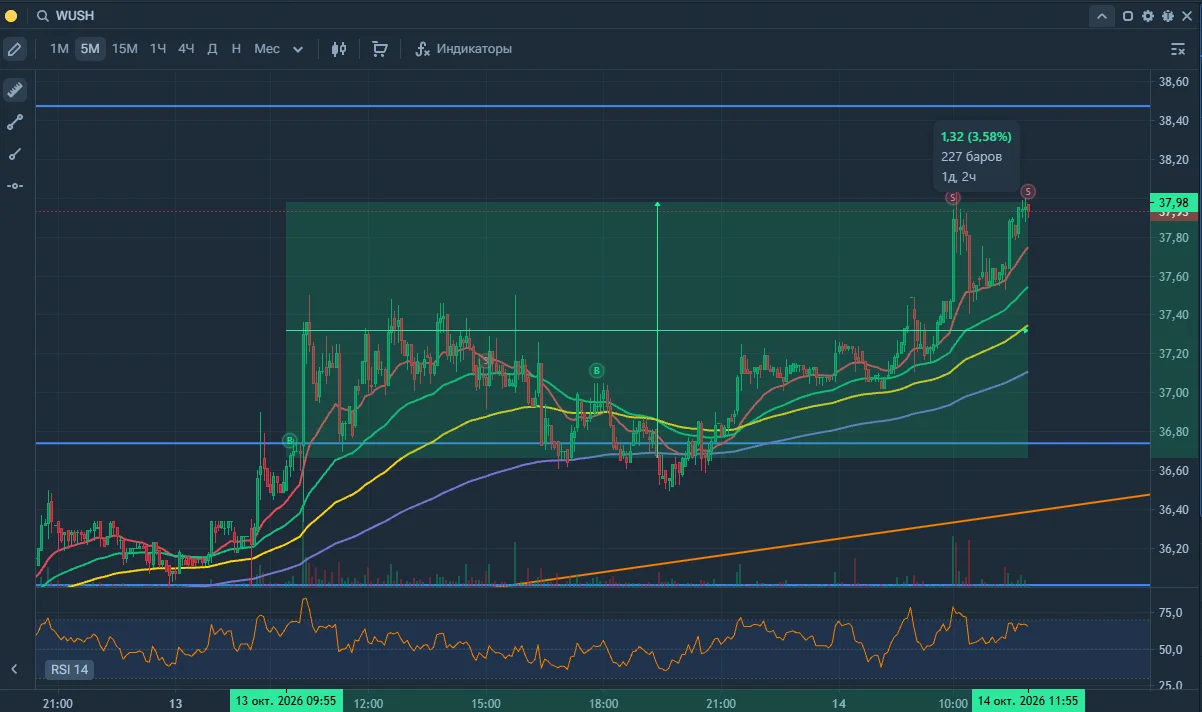The image size is (1202, 712).
Task: Click the yellow circle link indicator
Action: [11, 16]
